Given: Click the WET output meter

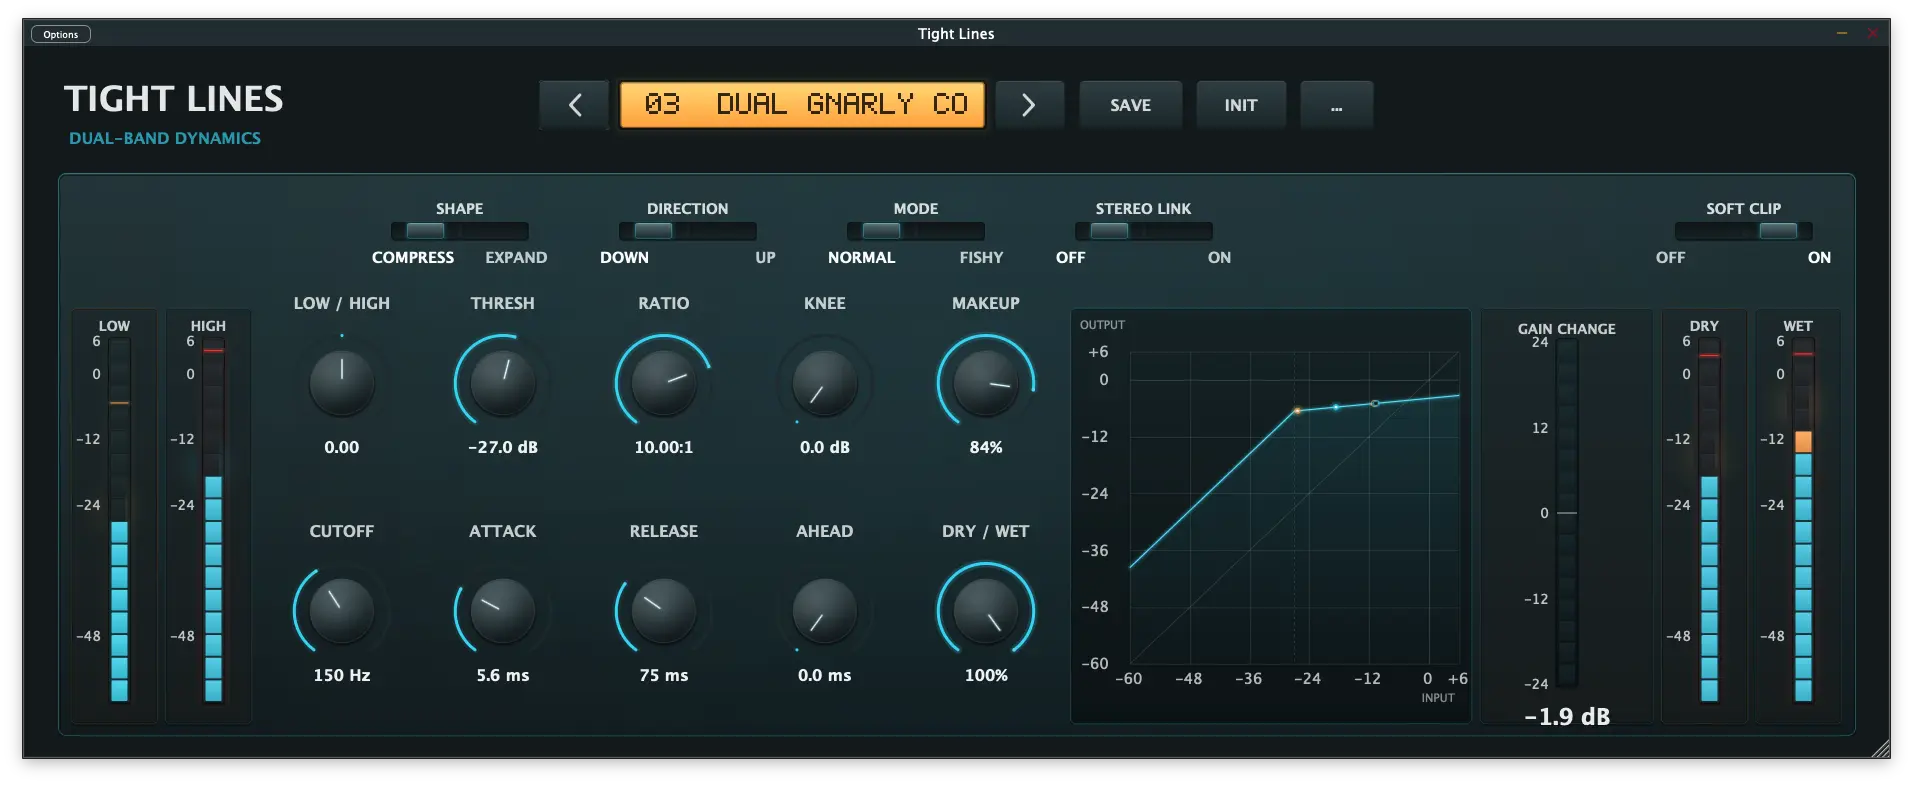Looking at the screenshot, I should pyautogui.click(x=1803, y=520).
